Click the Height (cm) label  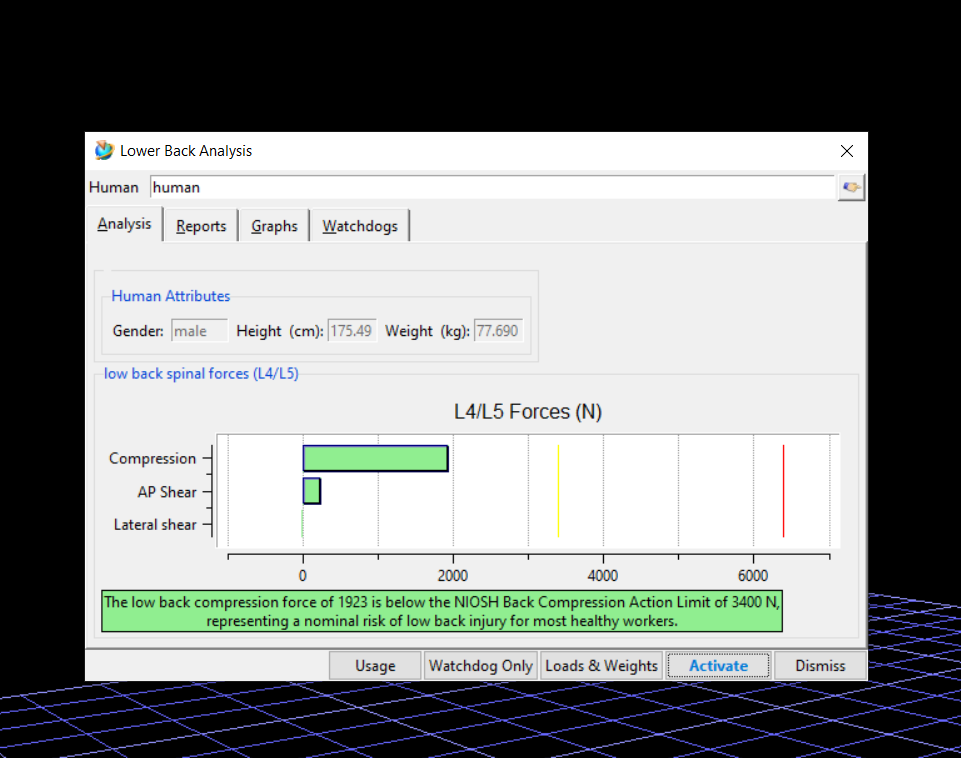[x=279, y=331]
